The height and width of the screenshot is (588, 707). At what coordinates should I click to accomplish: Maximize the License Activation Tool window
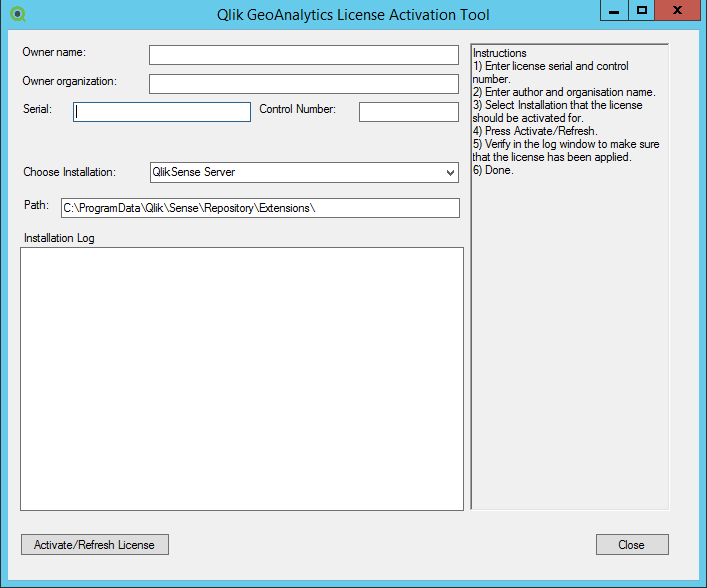point(642,10)
